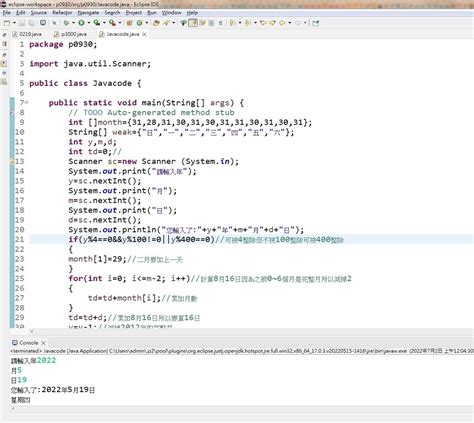Expand the Run dropdown arrow

(x=89, y=23)
